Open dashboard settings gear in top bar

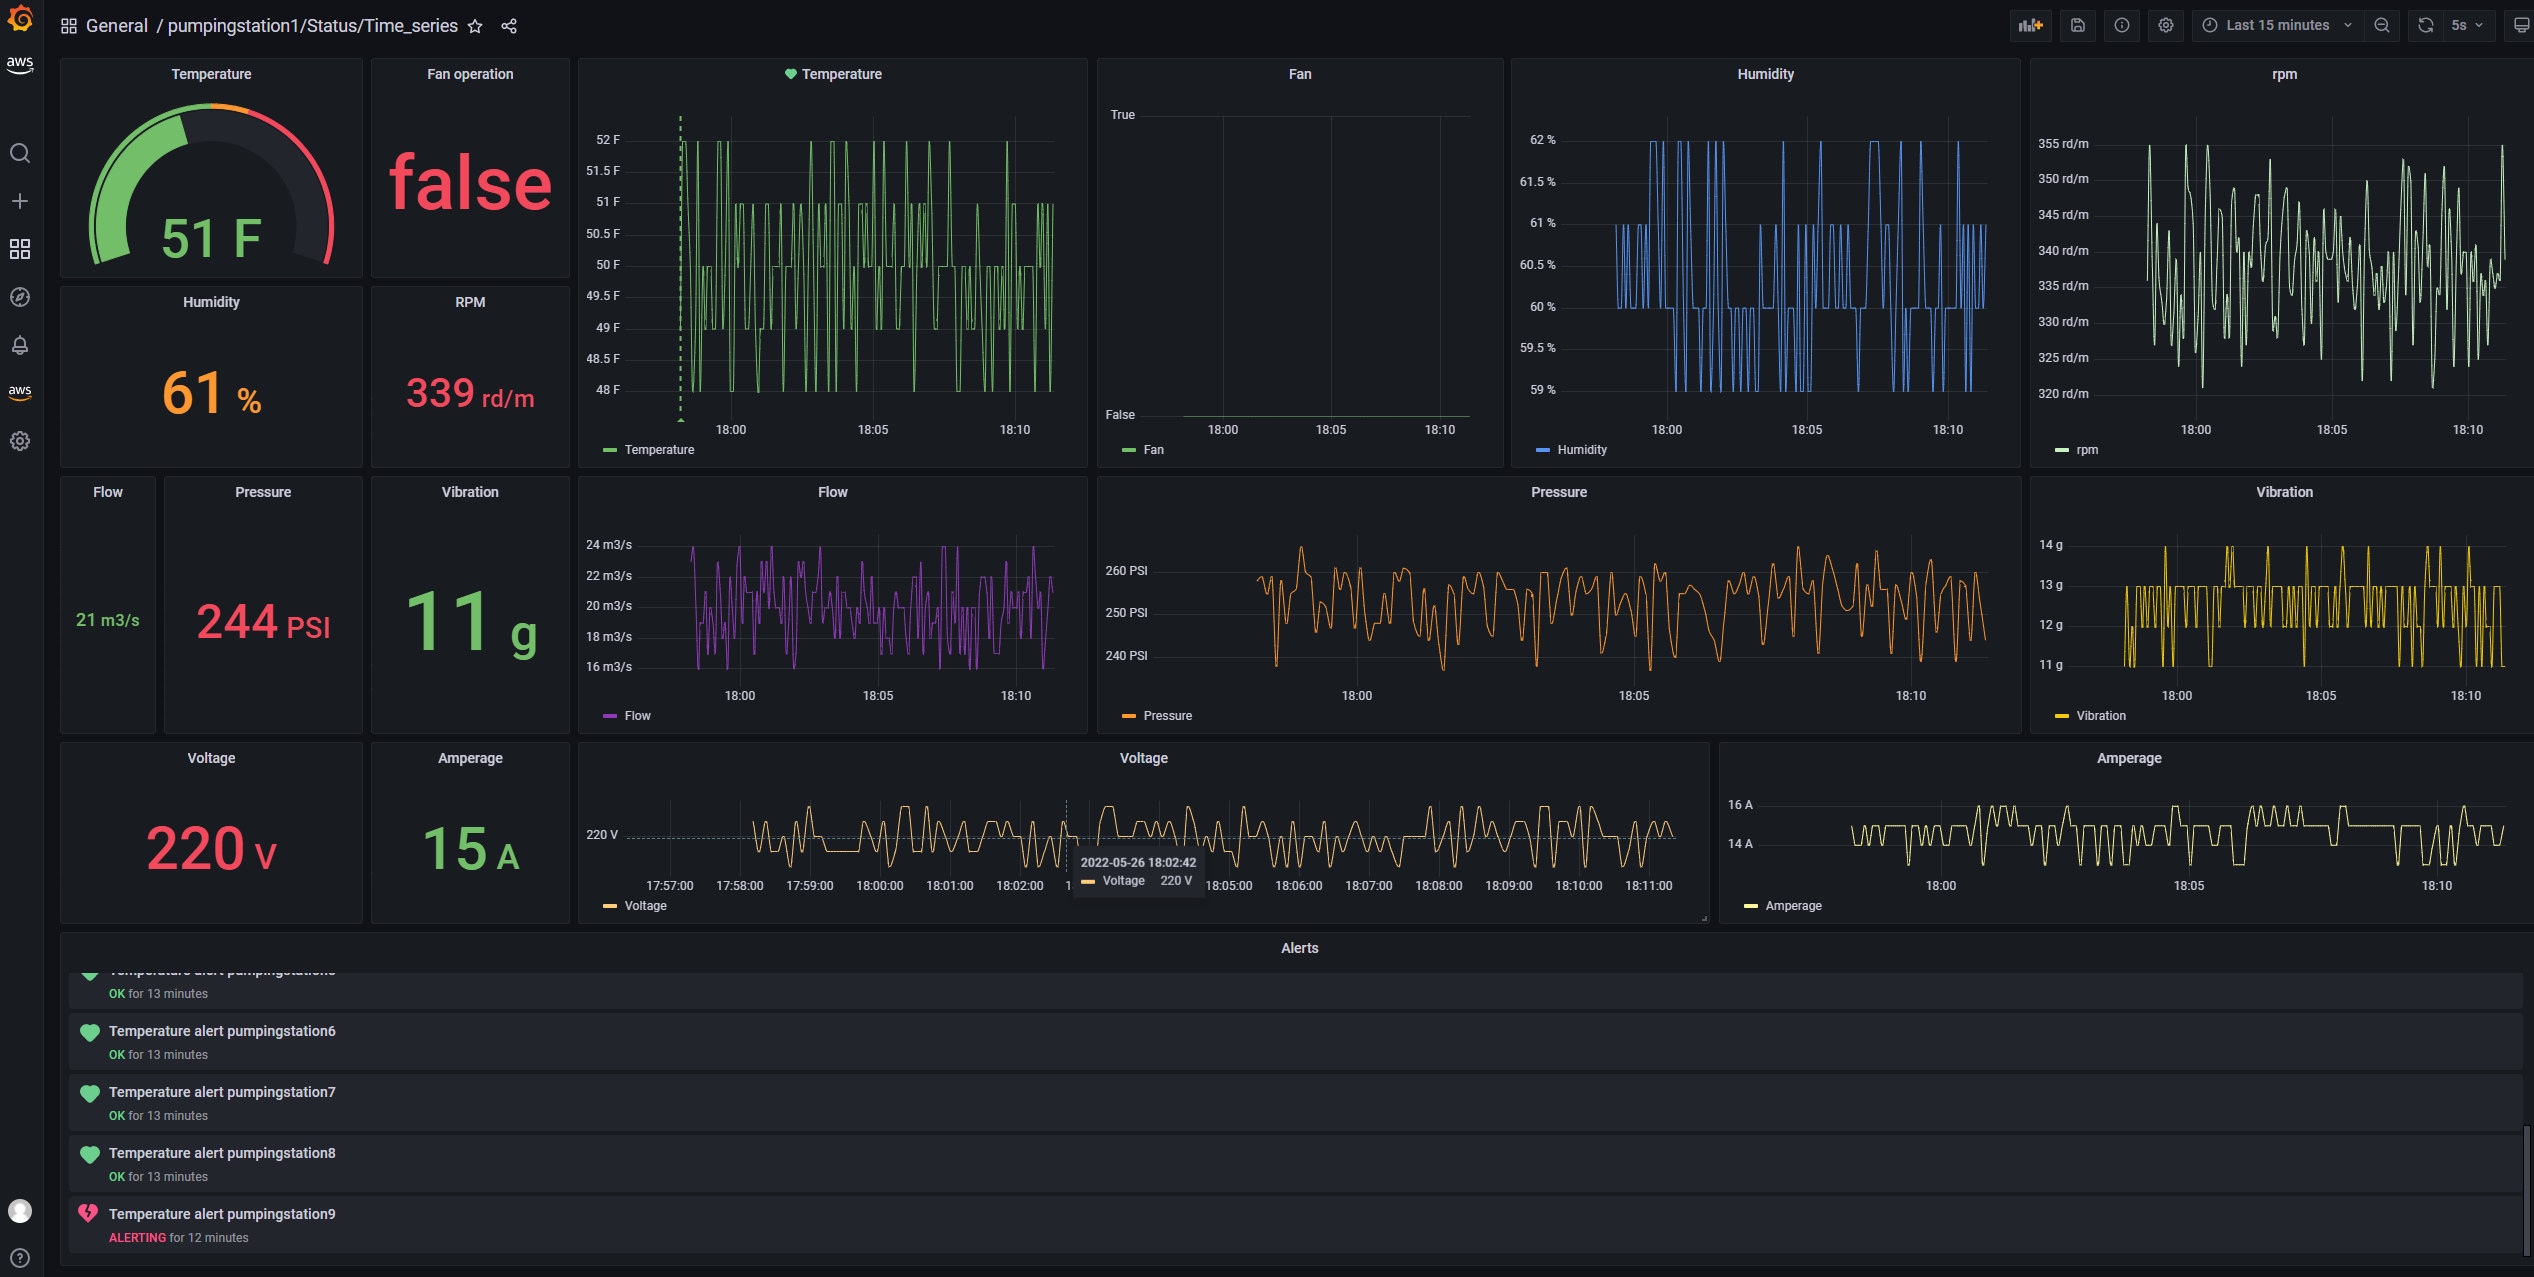pos(2165,26)
